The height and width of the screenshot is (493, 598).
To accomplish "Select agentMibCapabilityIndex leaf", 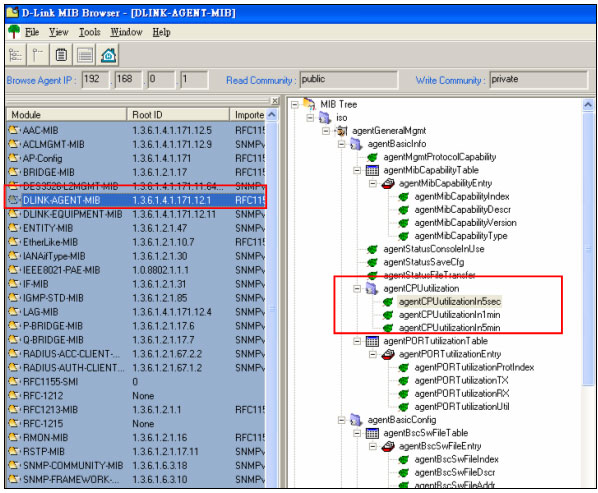I will pyautogui.click(x=462, y=196).
